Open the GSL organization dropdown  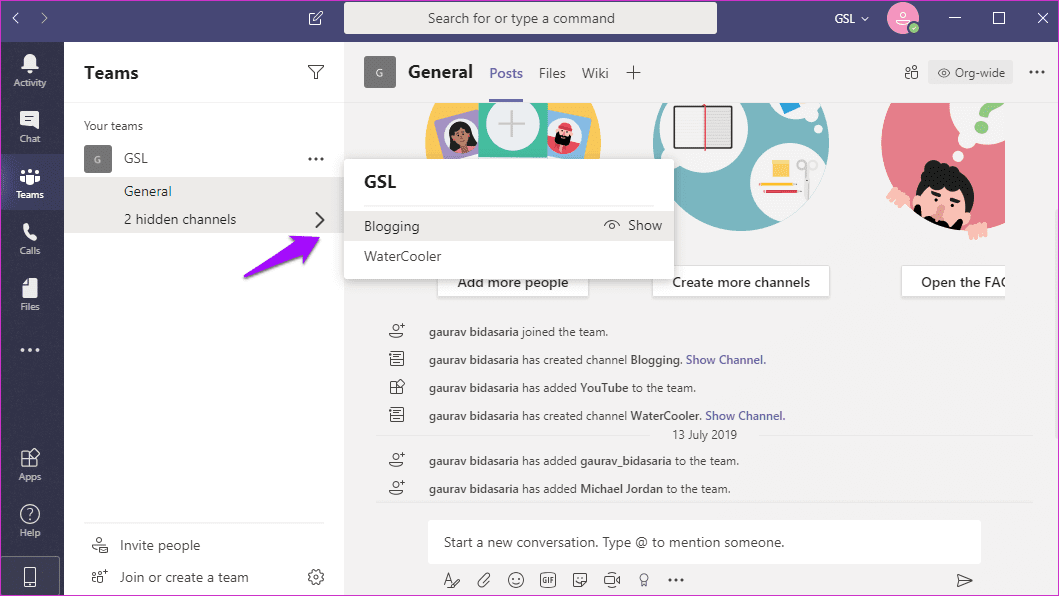click(x=851, y=18)
